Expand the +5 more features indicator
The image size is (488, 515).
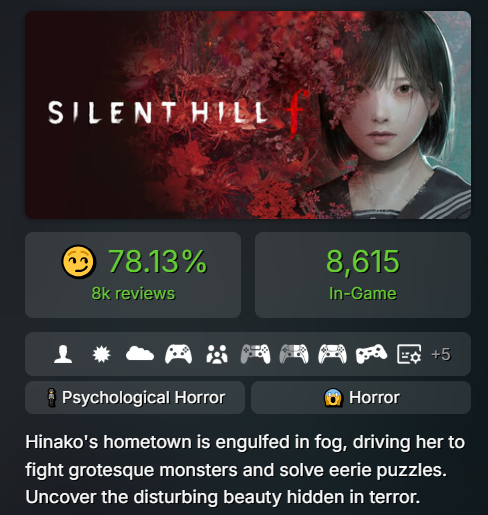click(441, 354)
